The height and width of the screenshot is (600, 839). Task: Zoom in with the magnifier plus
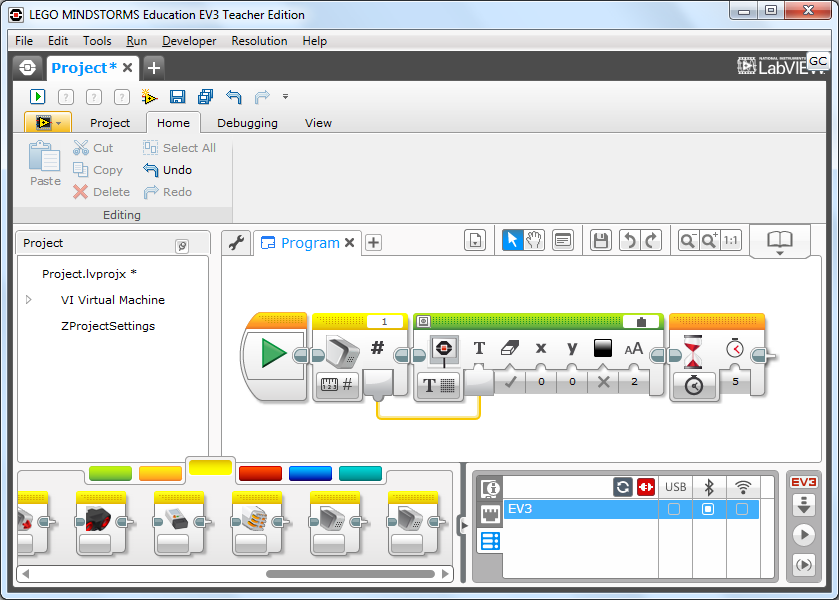point(710,240)
